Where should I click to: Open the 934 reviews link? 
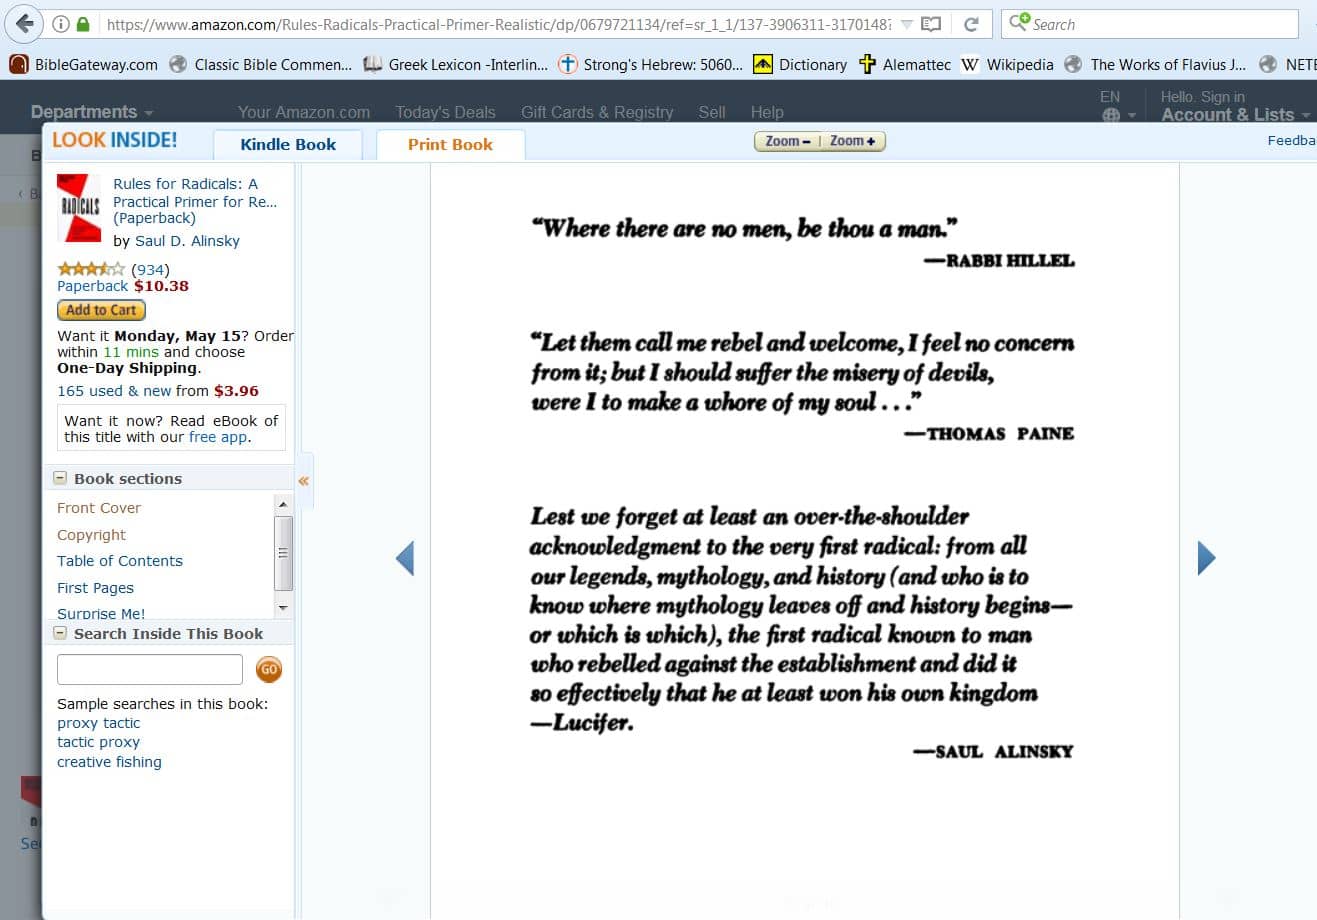(x=150, y=270)
